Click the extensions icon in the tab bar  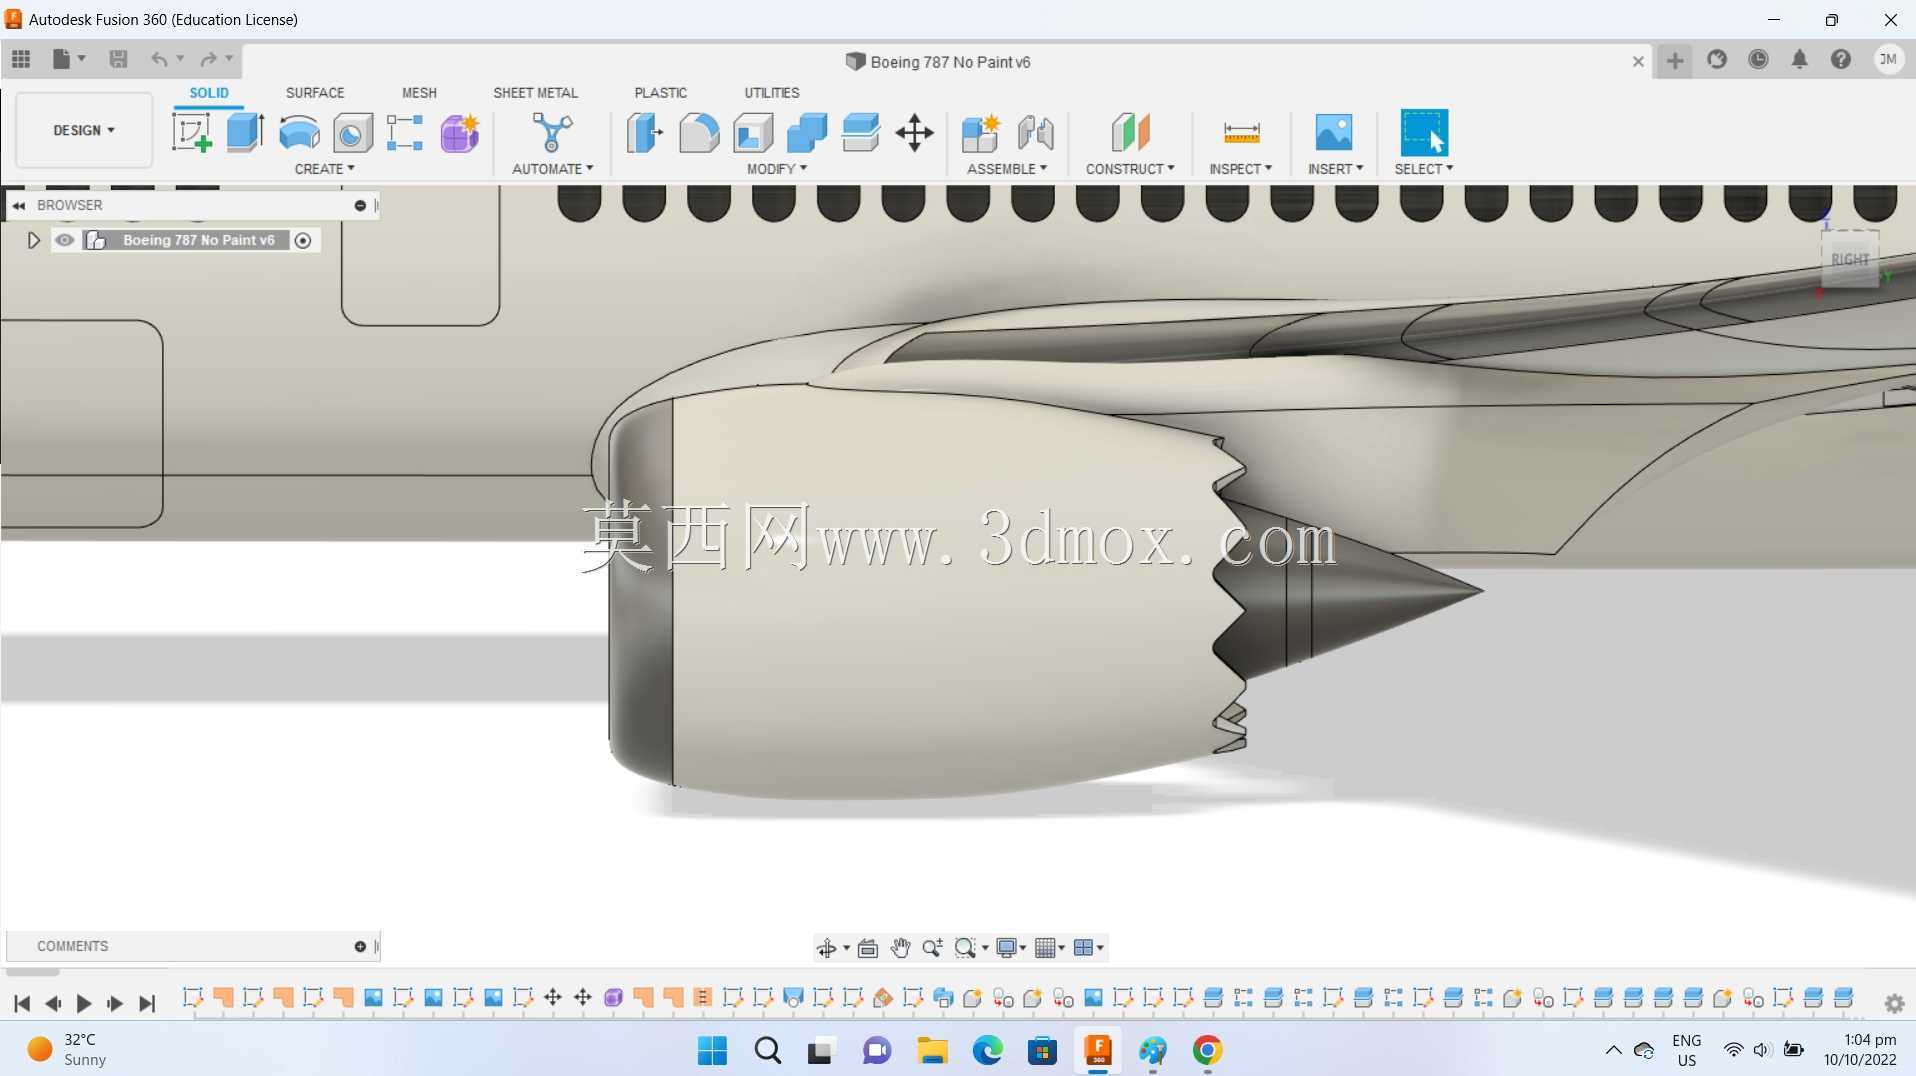click(1717, 60)
